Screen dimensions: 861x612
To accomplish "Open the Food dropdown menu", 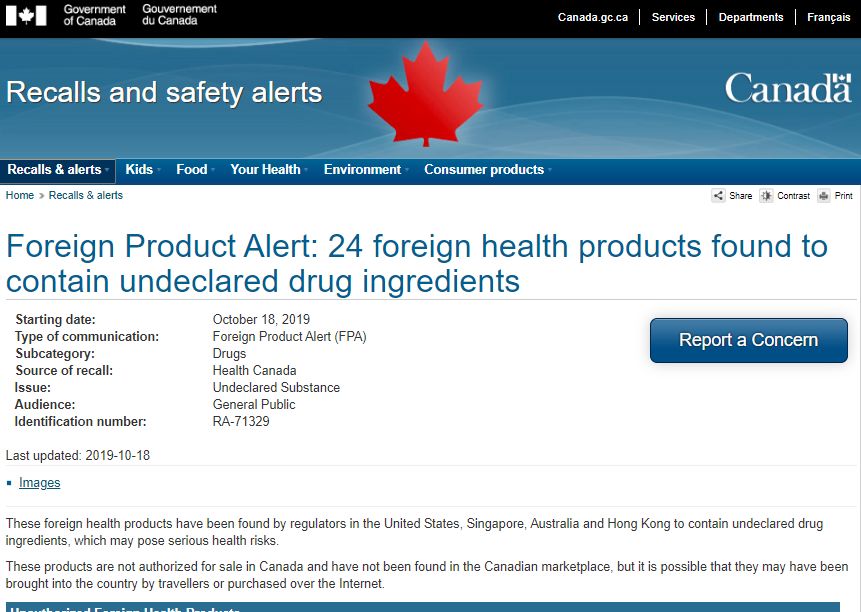I will 195,170.
